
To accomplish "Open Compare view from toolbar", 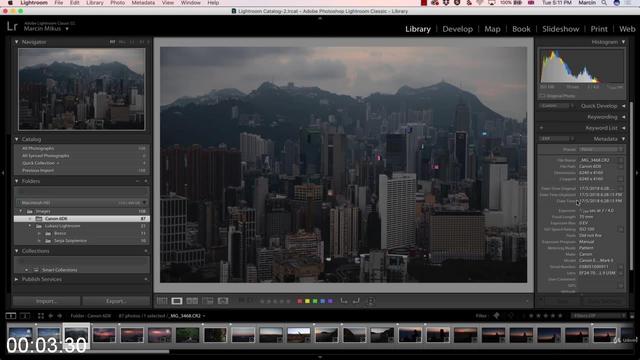I will (192, 301).
